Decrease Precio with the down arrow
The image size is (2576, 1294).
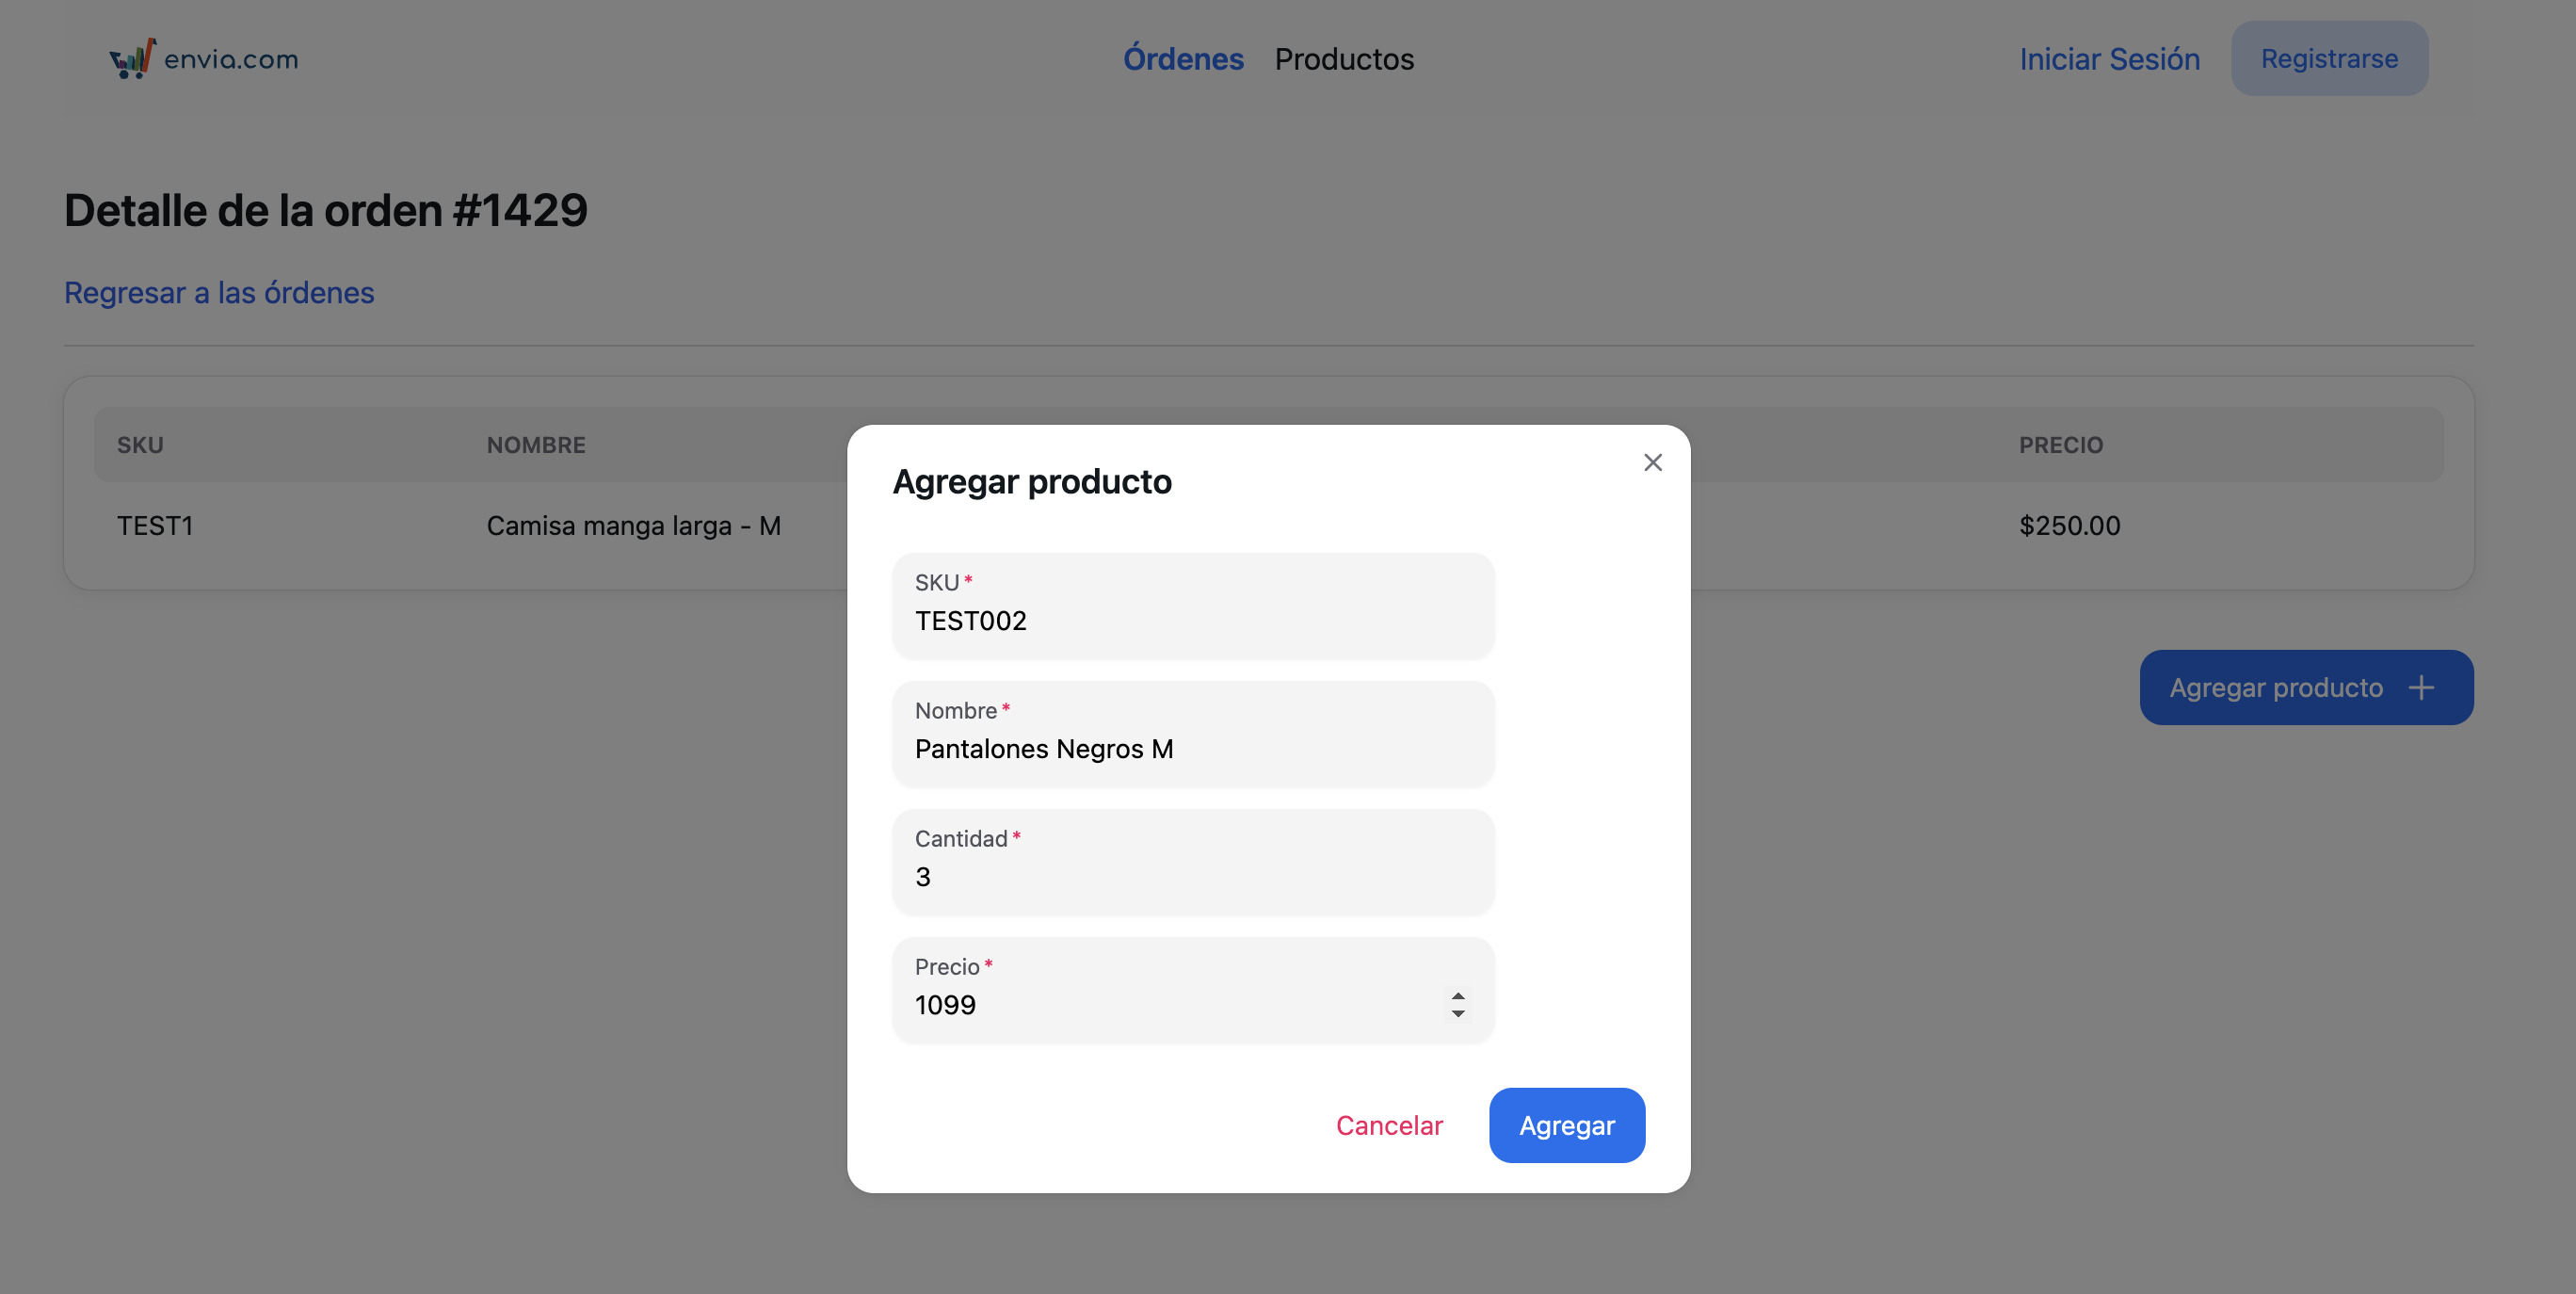[x=1458, y=1014]
